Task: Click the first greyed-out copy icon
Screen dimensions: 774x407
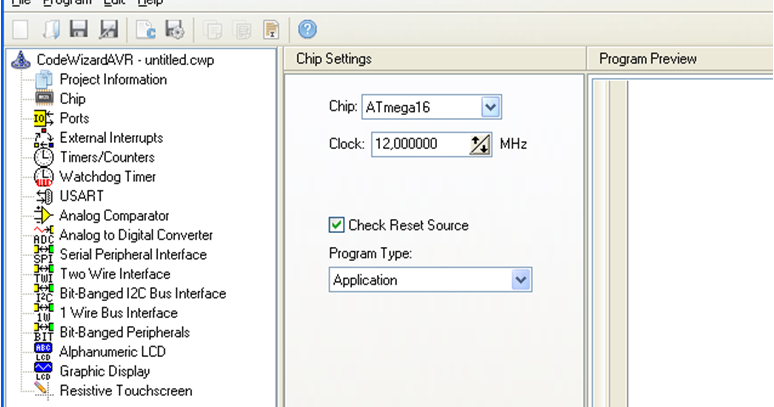Action: tap(212, 30)
